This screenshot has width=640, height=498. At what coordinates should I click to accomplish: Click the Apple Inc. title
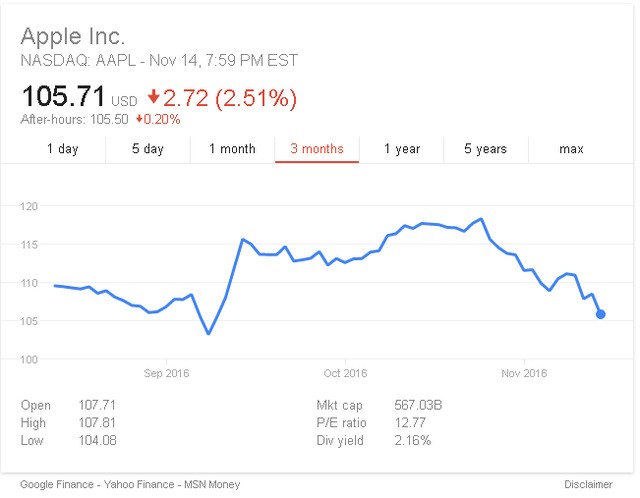[x=73, y=37]
